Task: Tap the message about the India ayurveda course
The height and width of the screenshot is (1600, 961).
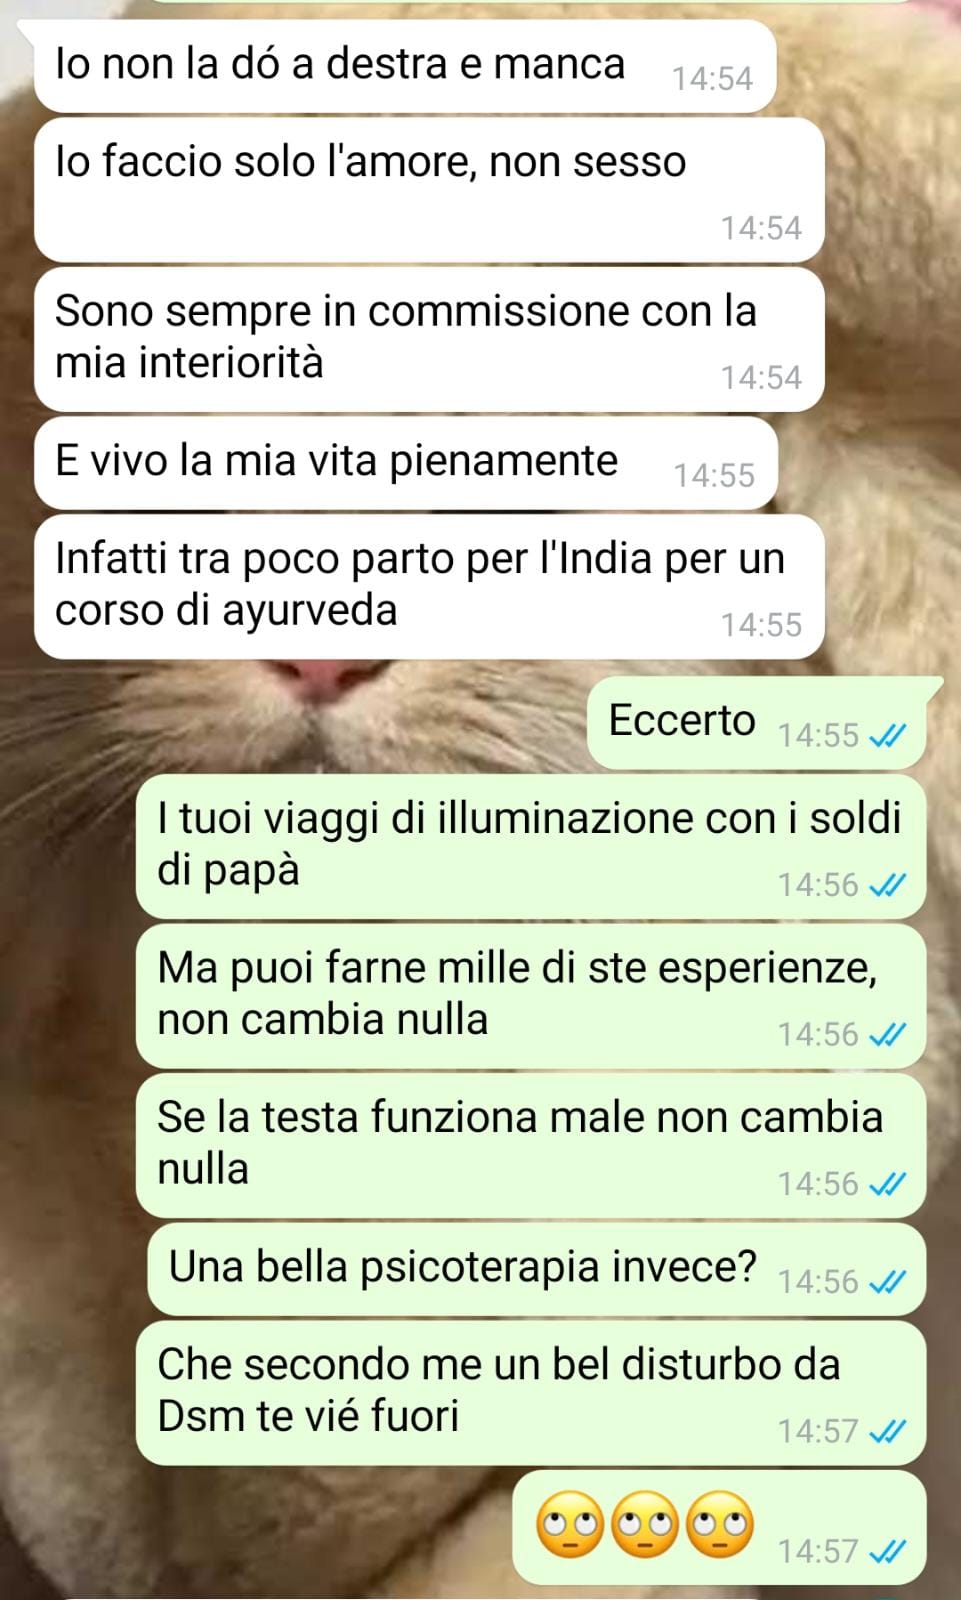Action: pyautogui.click(x=429, y=586)
